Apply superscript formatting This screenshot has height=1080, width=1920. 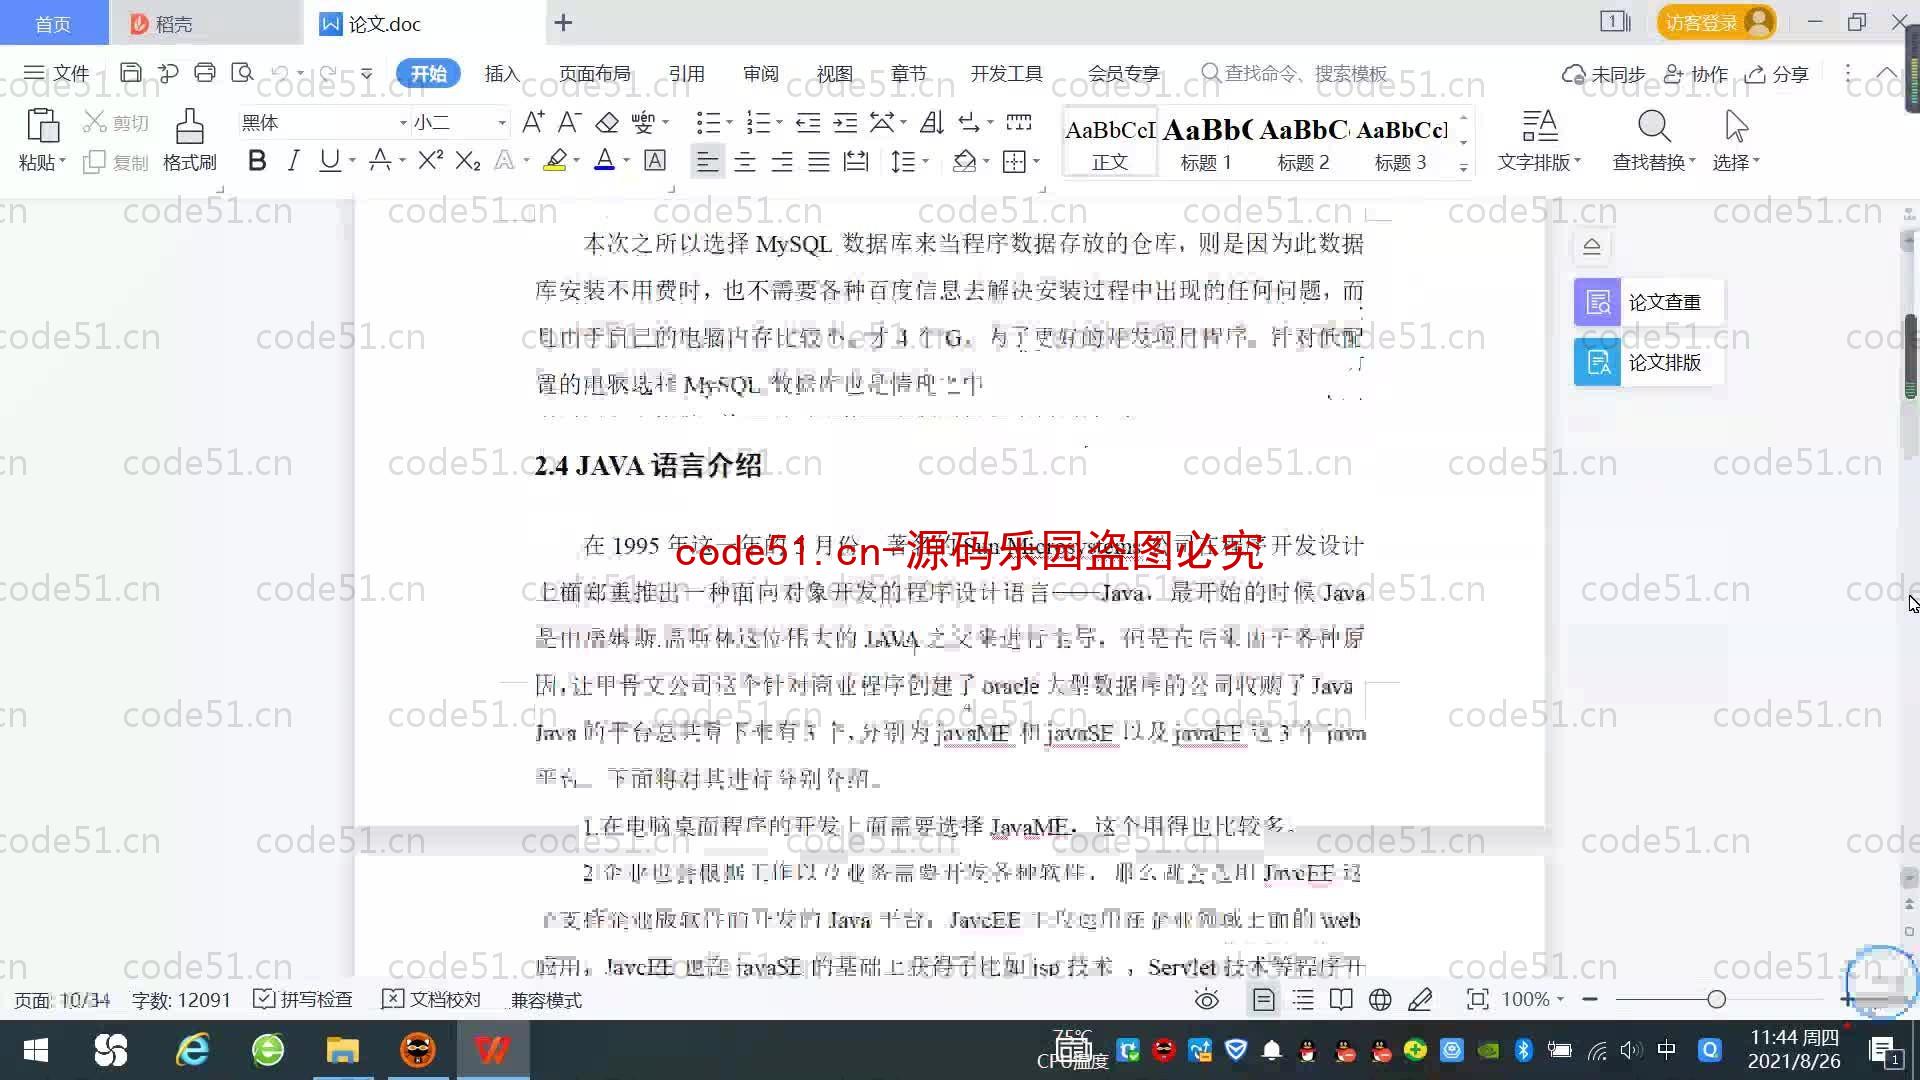coord(430,160)
